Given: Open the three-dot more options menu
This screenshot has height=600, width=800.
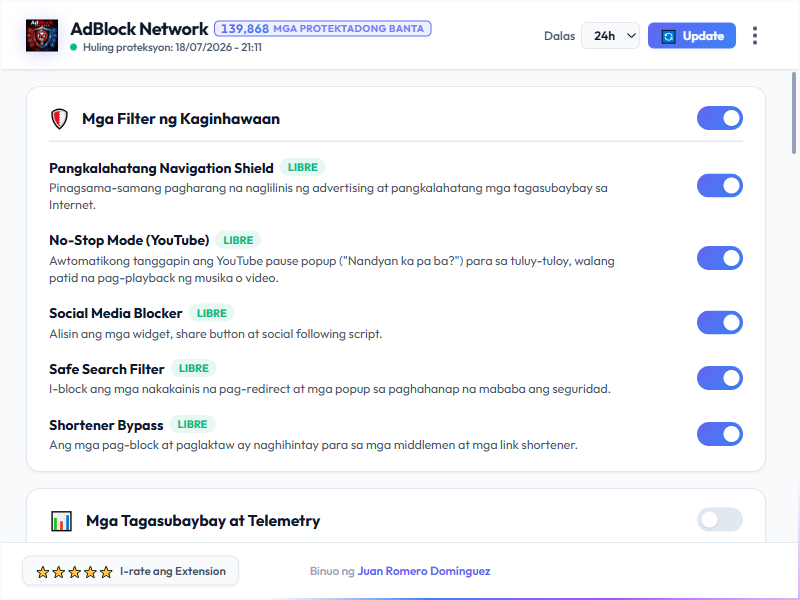Looking at the screenshot, I should pos(755,36).
